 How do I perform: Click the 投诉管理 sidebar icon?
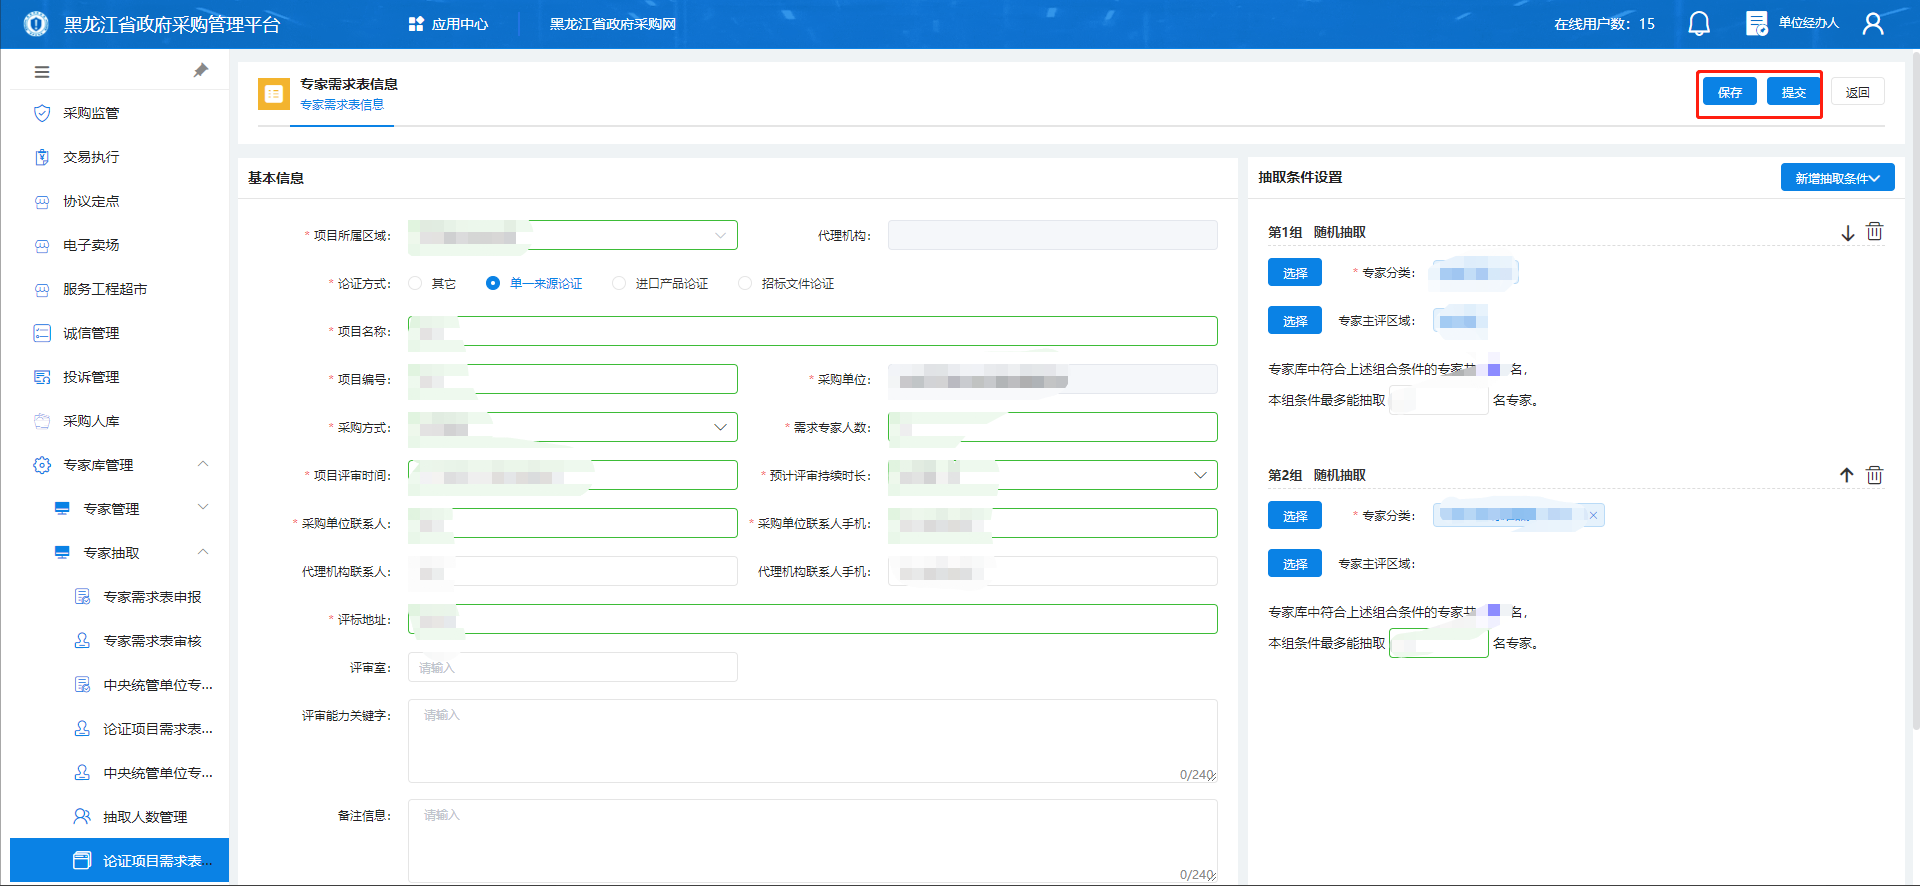[x=42, y=377]
